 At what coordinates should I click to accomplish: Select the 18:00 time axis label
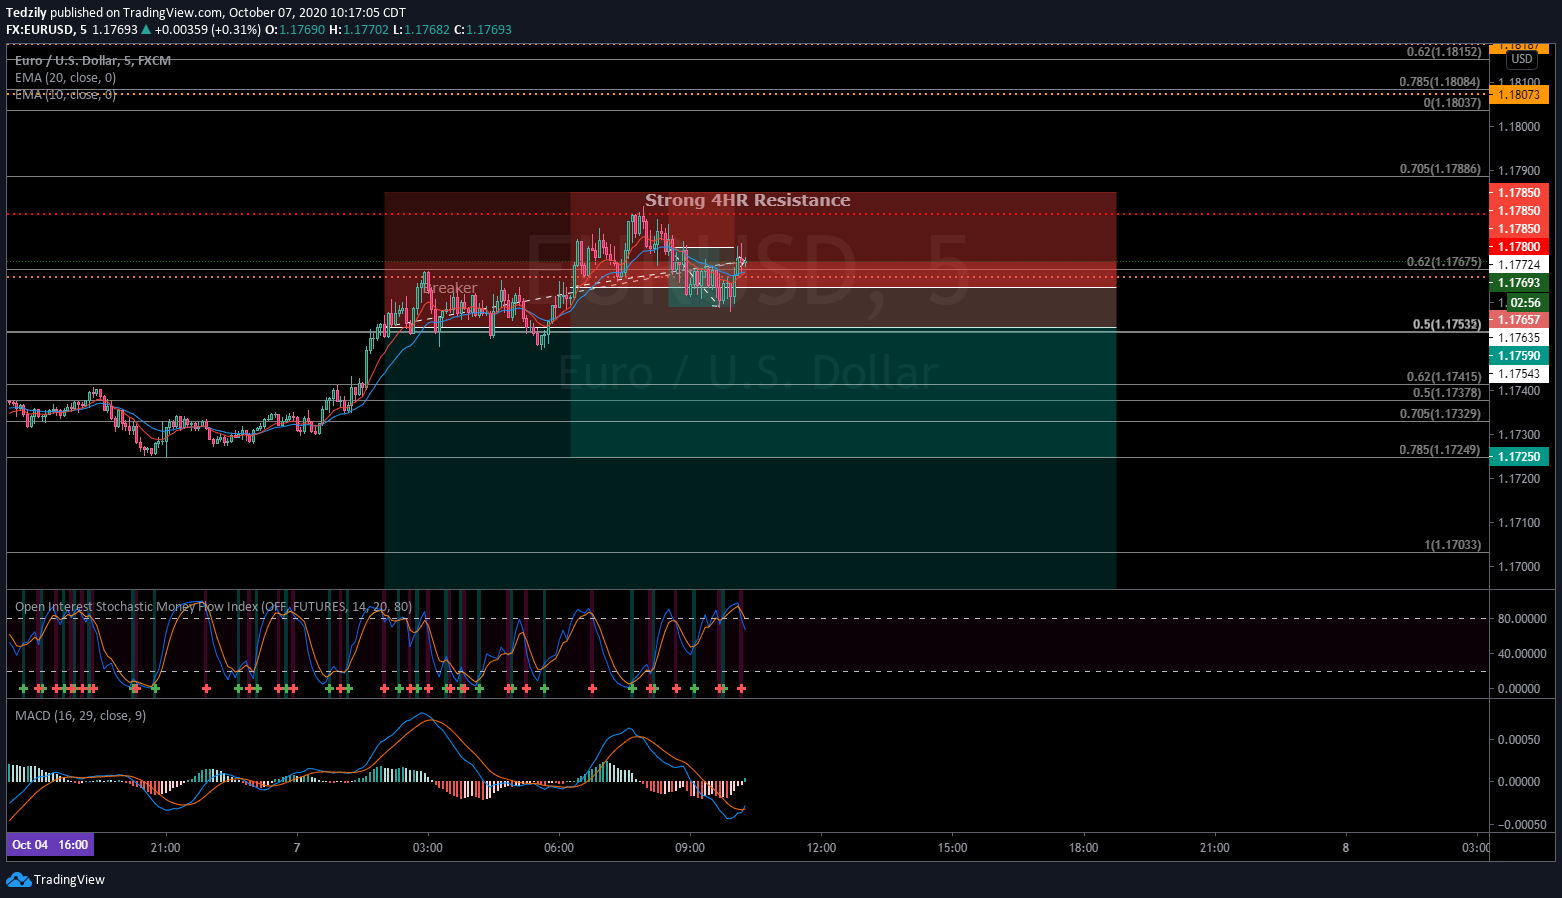click(x=1083, y=848)
